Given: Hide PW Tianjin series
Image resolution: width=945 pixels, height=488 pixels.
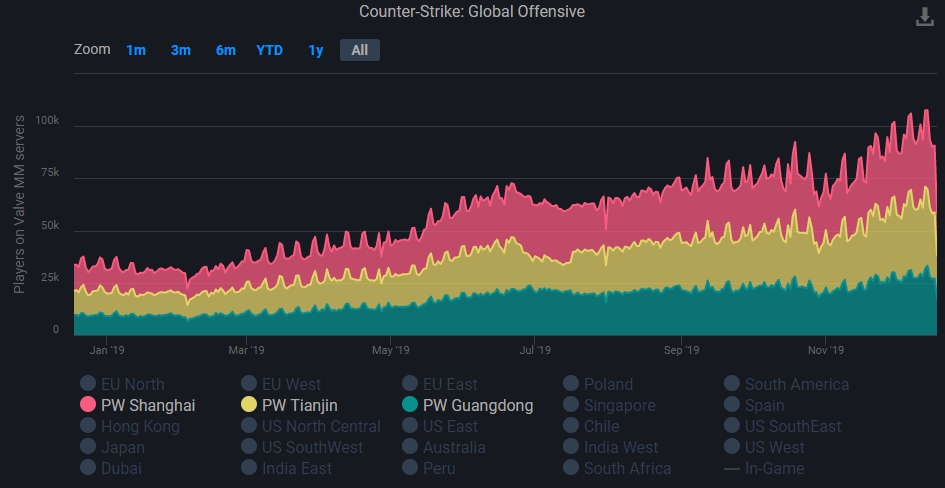Looking at the screenshot, I should coord(289,405).
